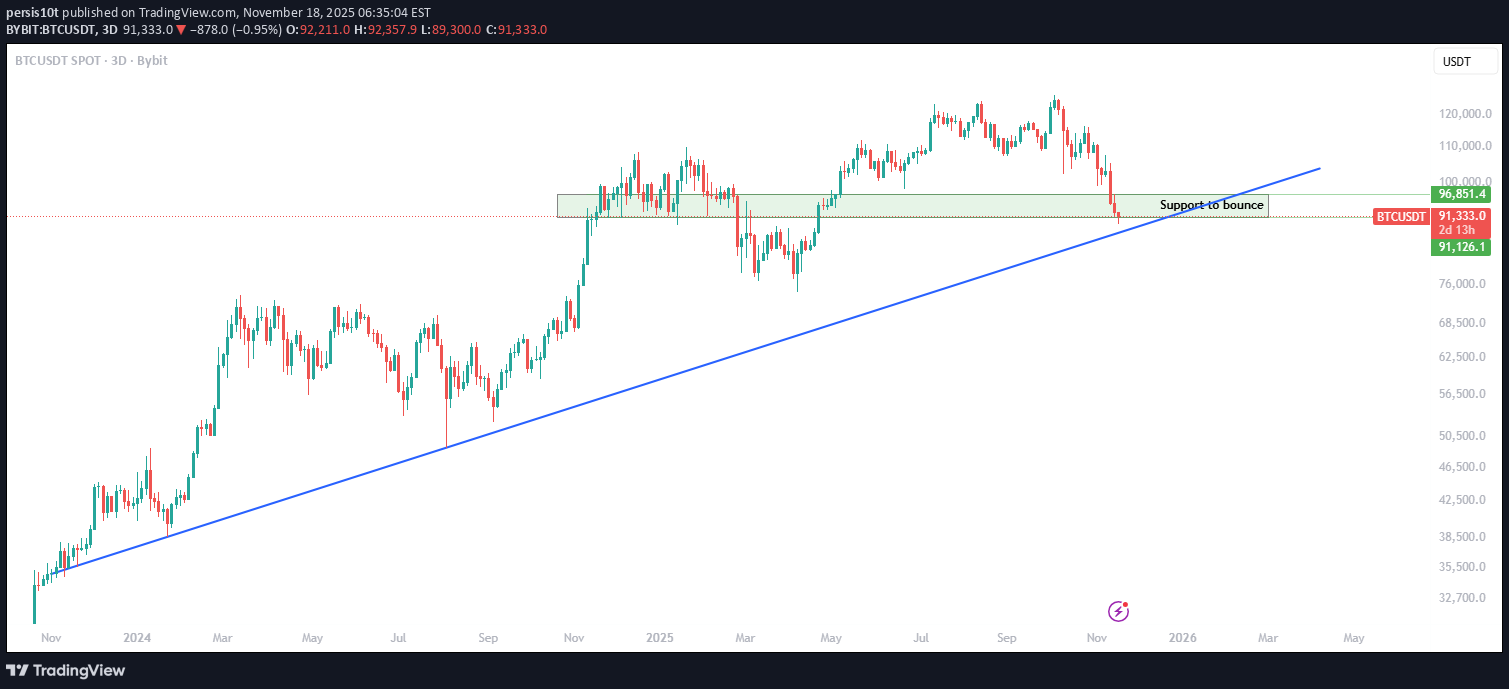1509x689 pixels.
Task: Click the "Support to bounce" text annotation
Action: (x=1211, y=205)
